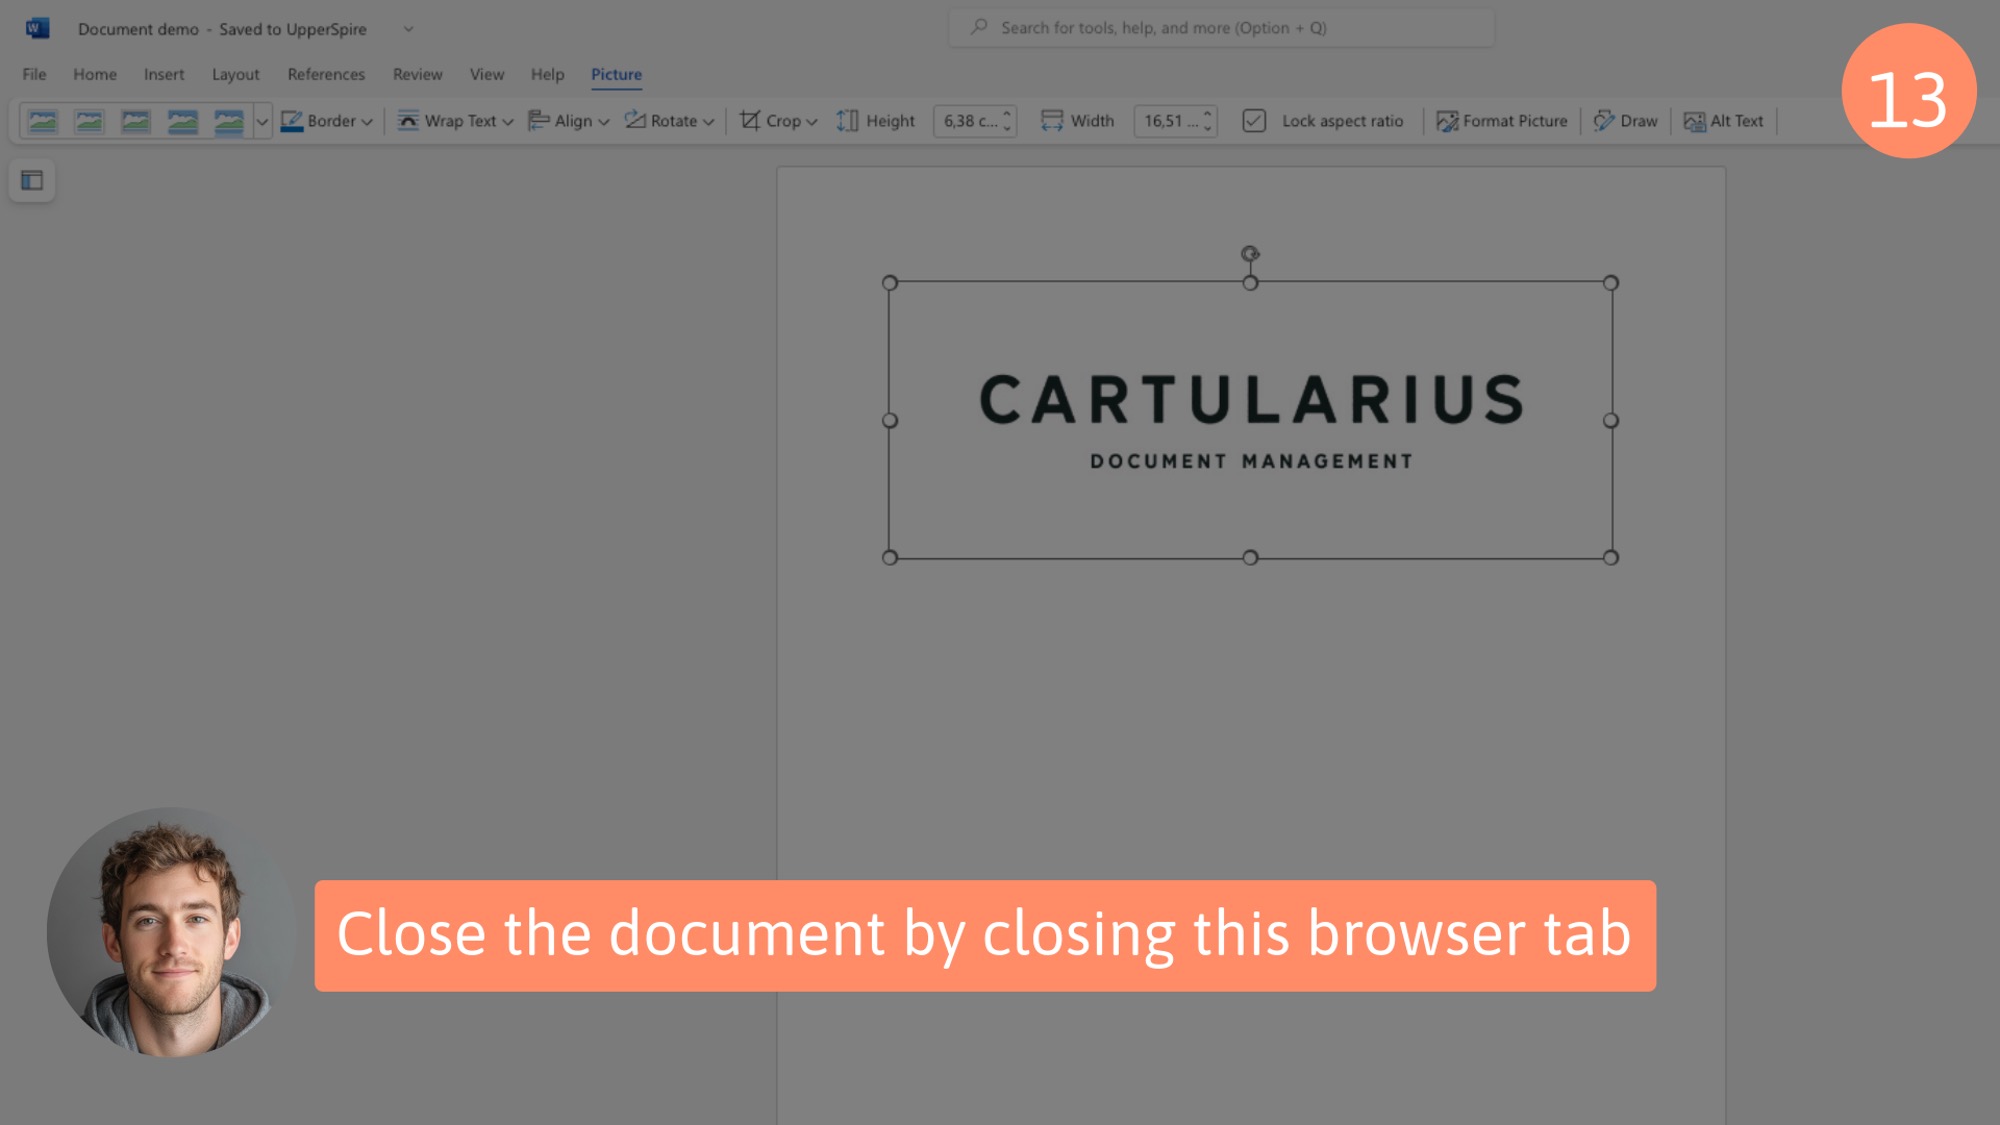Click the Draw button

point(1626,121)
